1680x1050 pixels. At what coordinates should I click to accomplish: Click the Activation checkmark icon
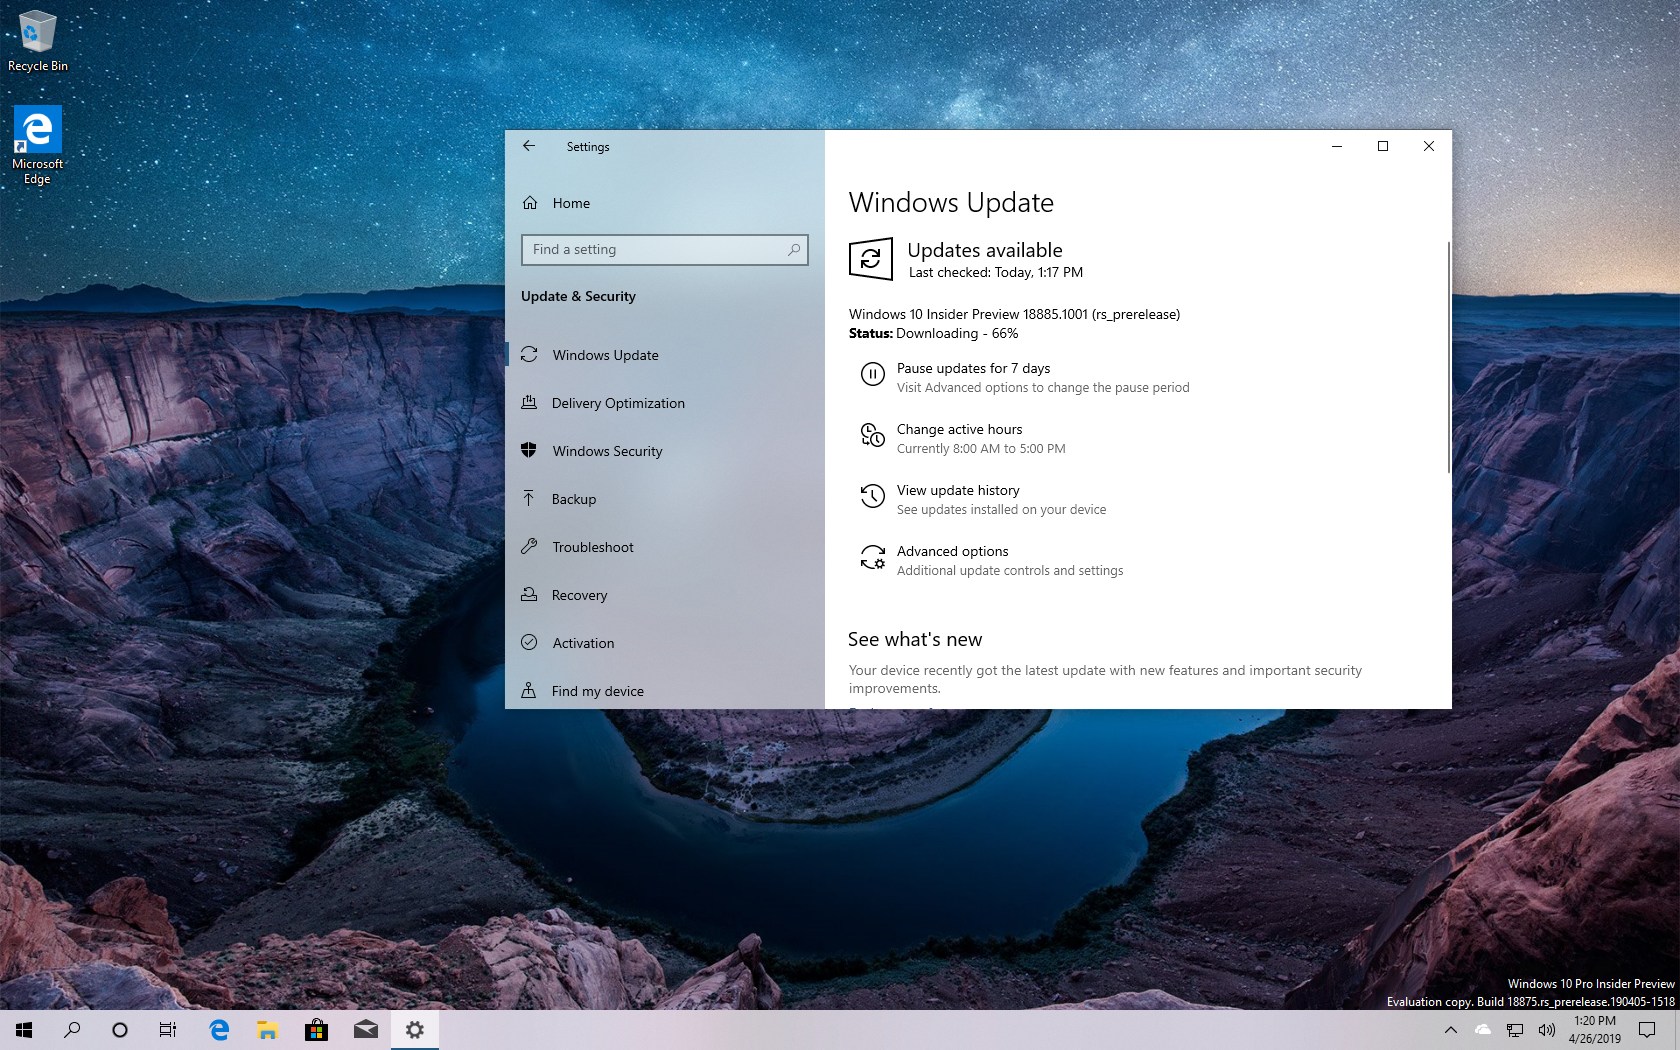[529, 642]
